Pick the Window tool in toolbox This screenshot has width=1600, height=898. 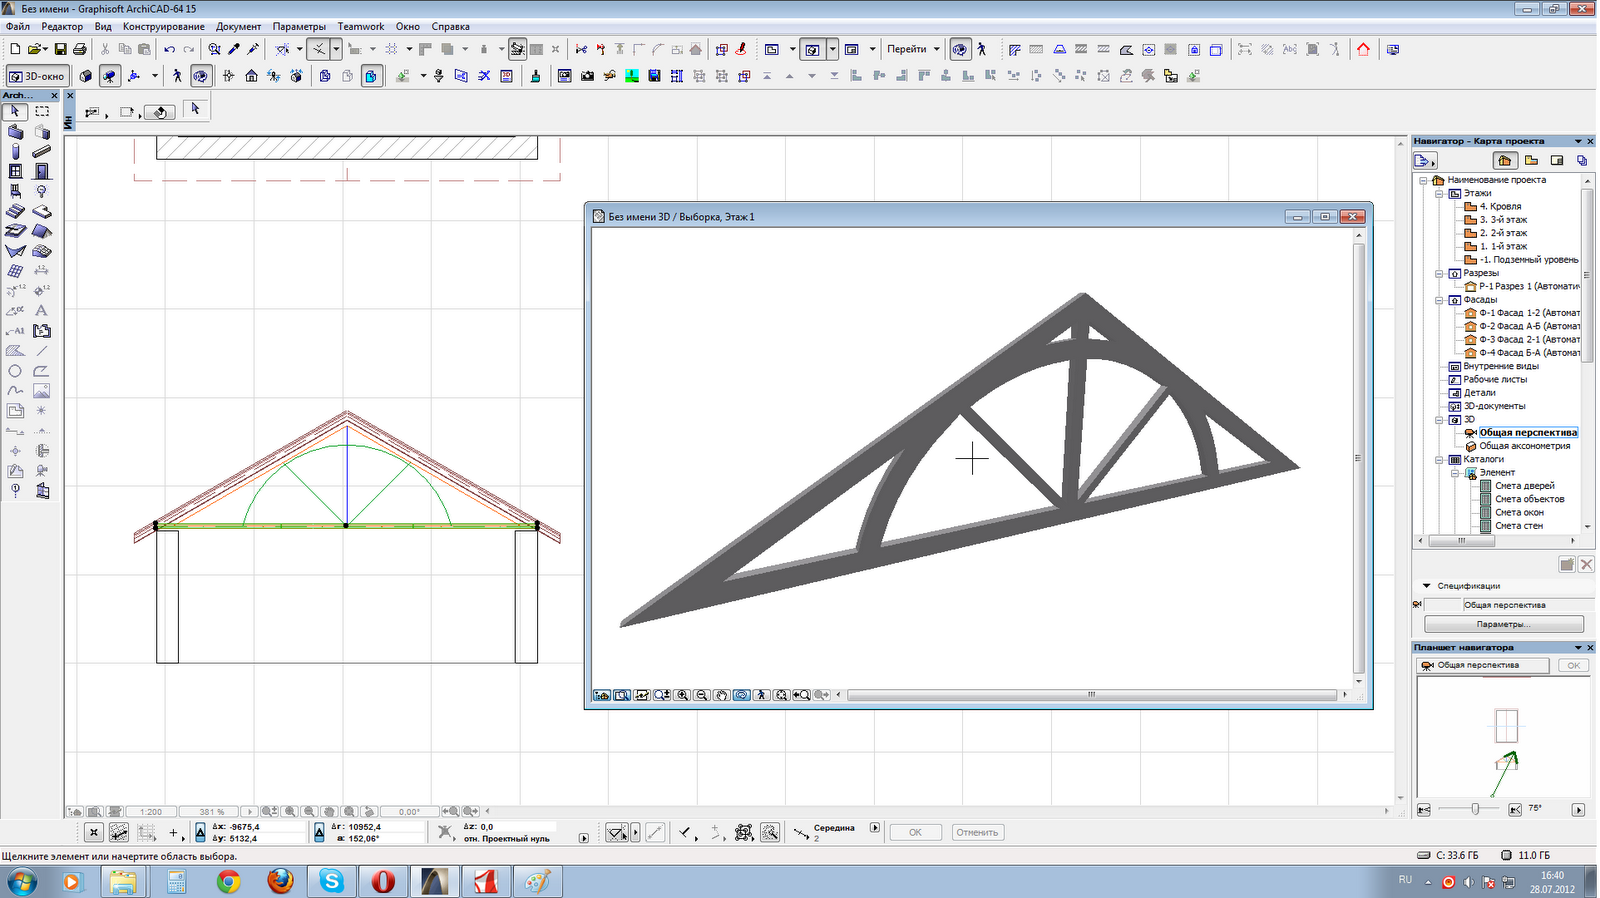pyautogui.click(x=15, y=171)
